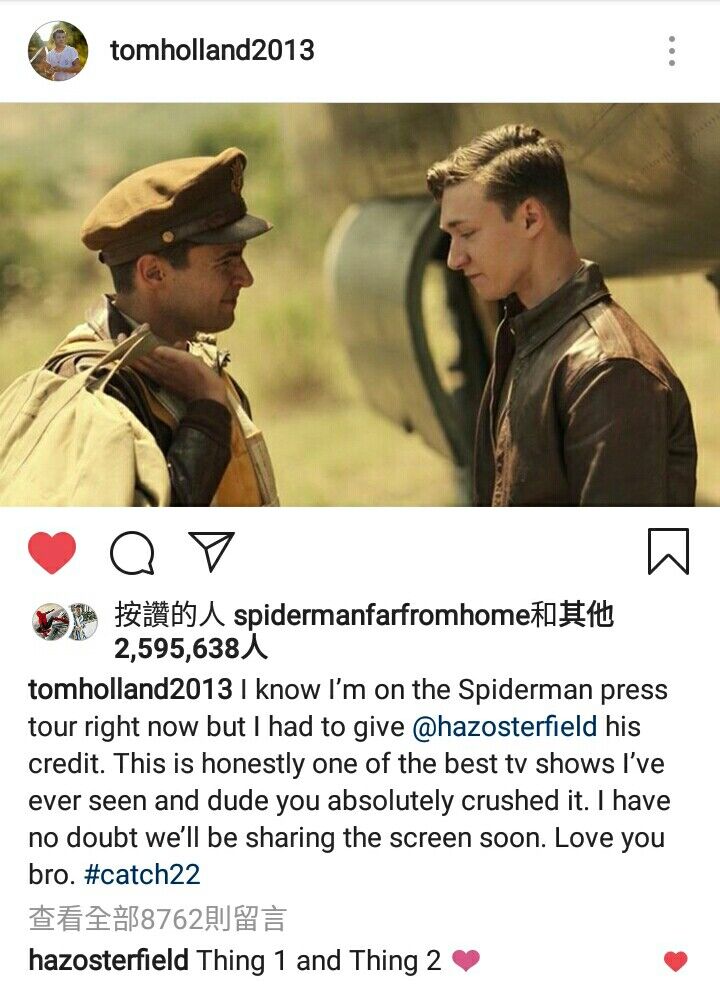Screen dimensions: 720x991
Task: Open spidermanfarfromhome profile from likes line
Action: [381, 615]
